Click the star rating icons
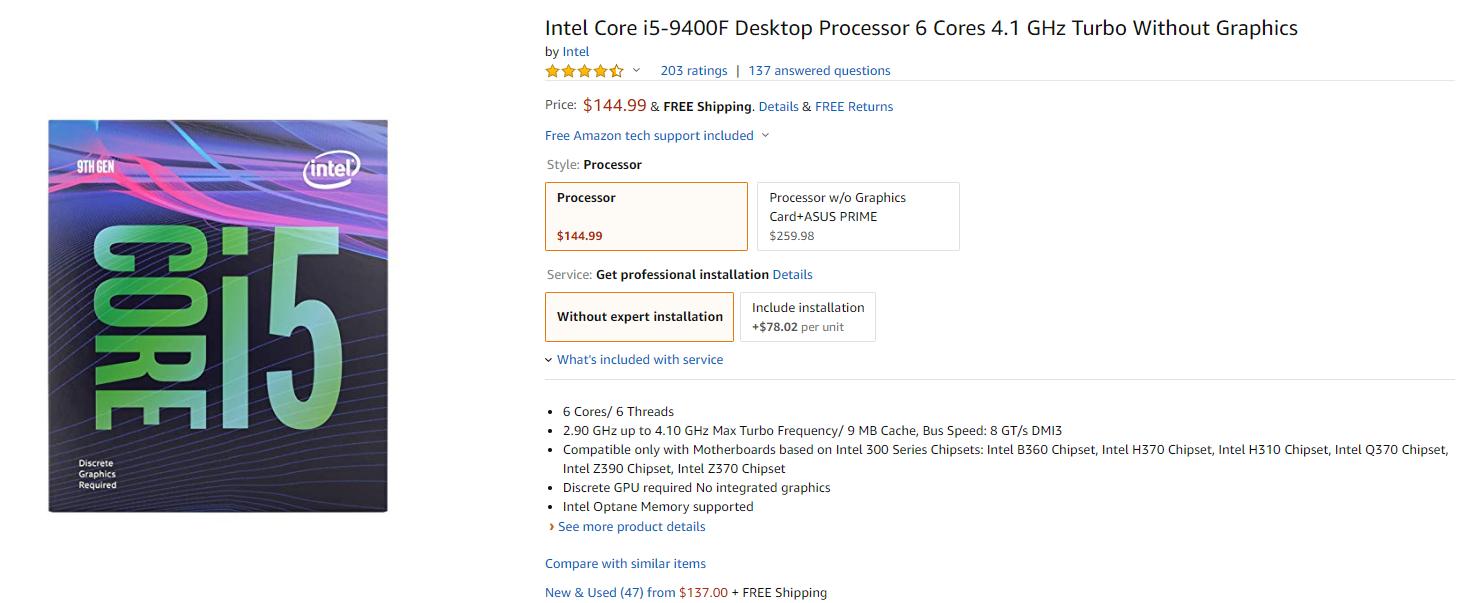The image size is (1461, 603). click(584, 71)
